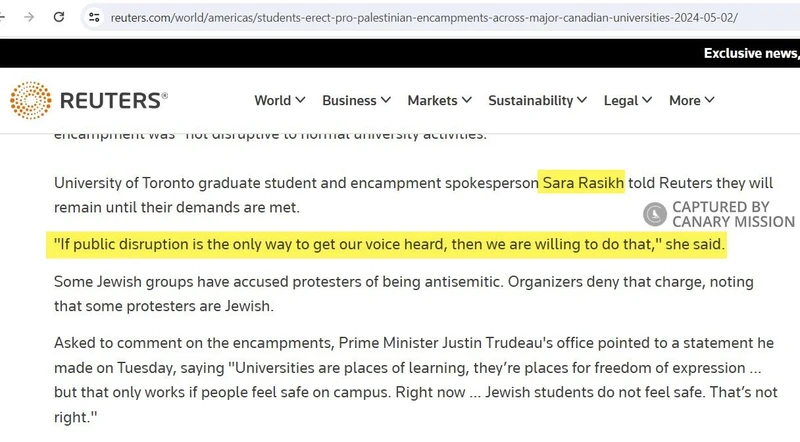The height and width of the screenshot is (442, 800).
Task: Reload the page with the refresh icon
Action: click(59, 17)
